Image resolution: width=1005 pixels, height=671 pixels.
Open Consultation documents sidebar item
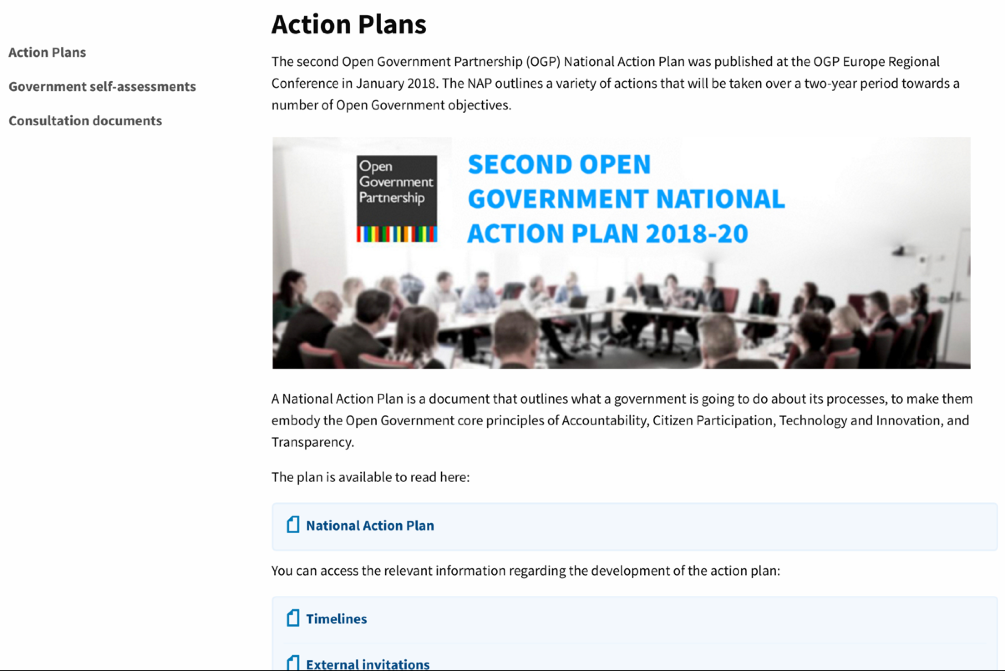[85, 120]
